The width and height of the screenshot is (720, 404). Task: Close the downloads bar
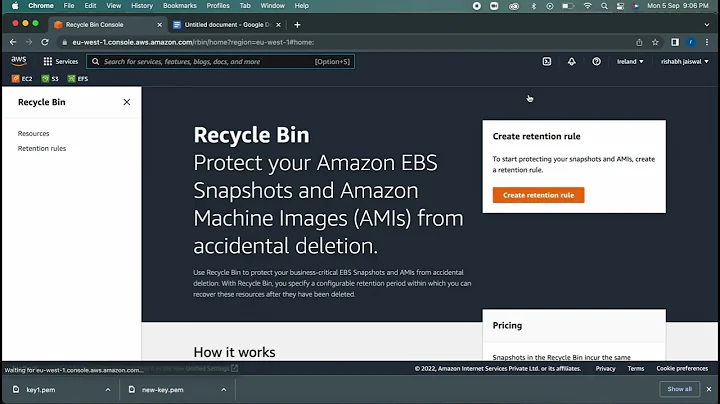[709, 389]
